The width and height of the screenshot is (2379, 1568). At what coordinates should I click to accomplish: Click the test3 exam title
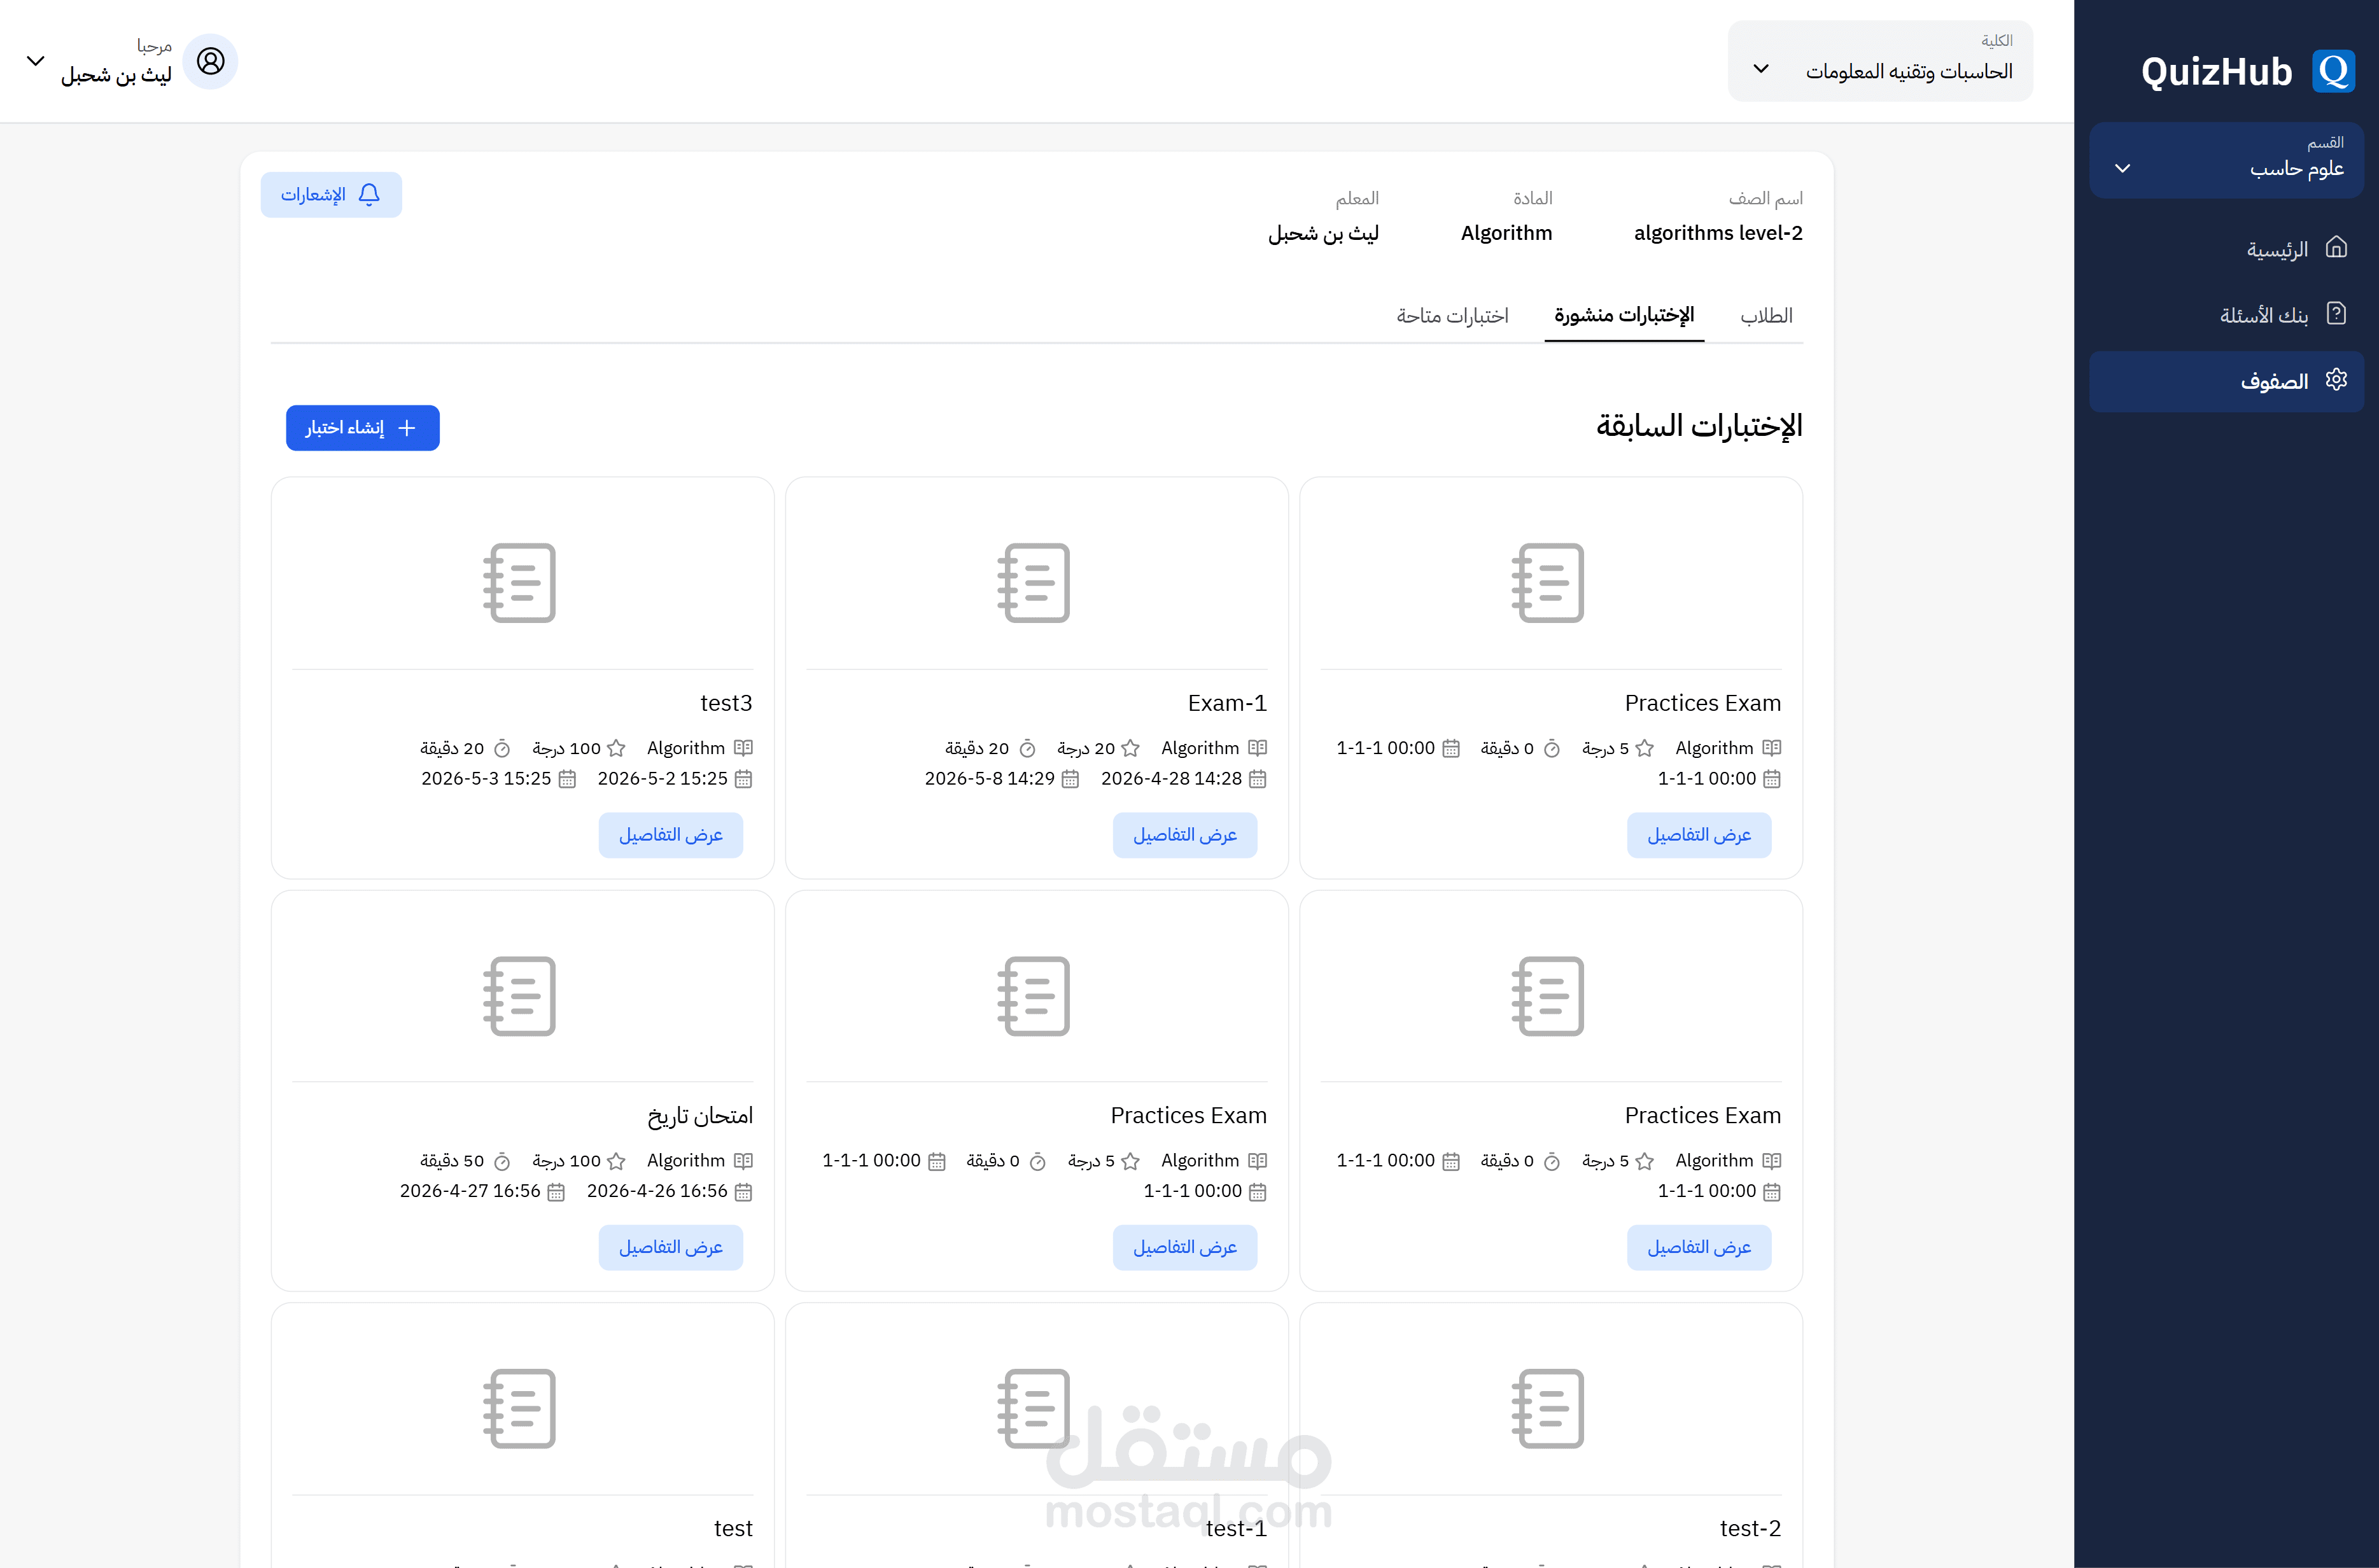(726, 703)
